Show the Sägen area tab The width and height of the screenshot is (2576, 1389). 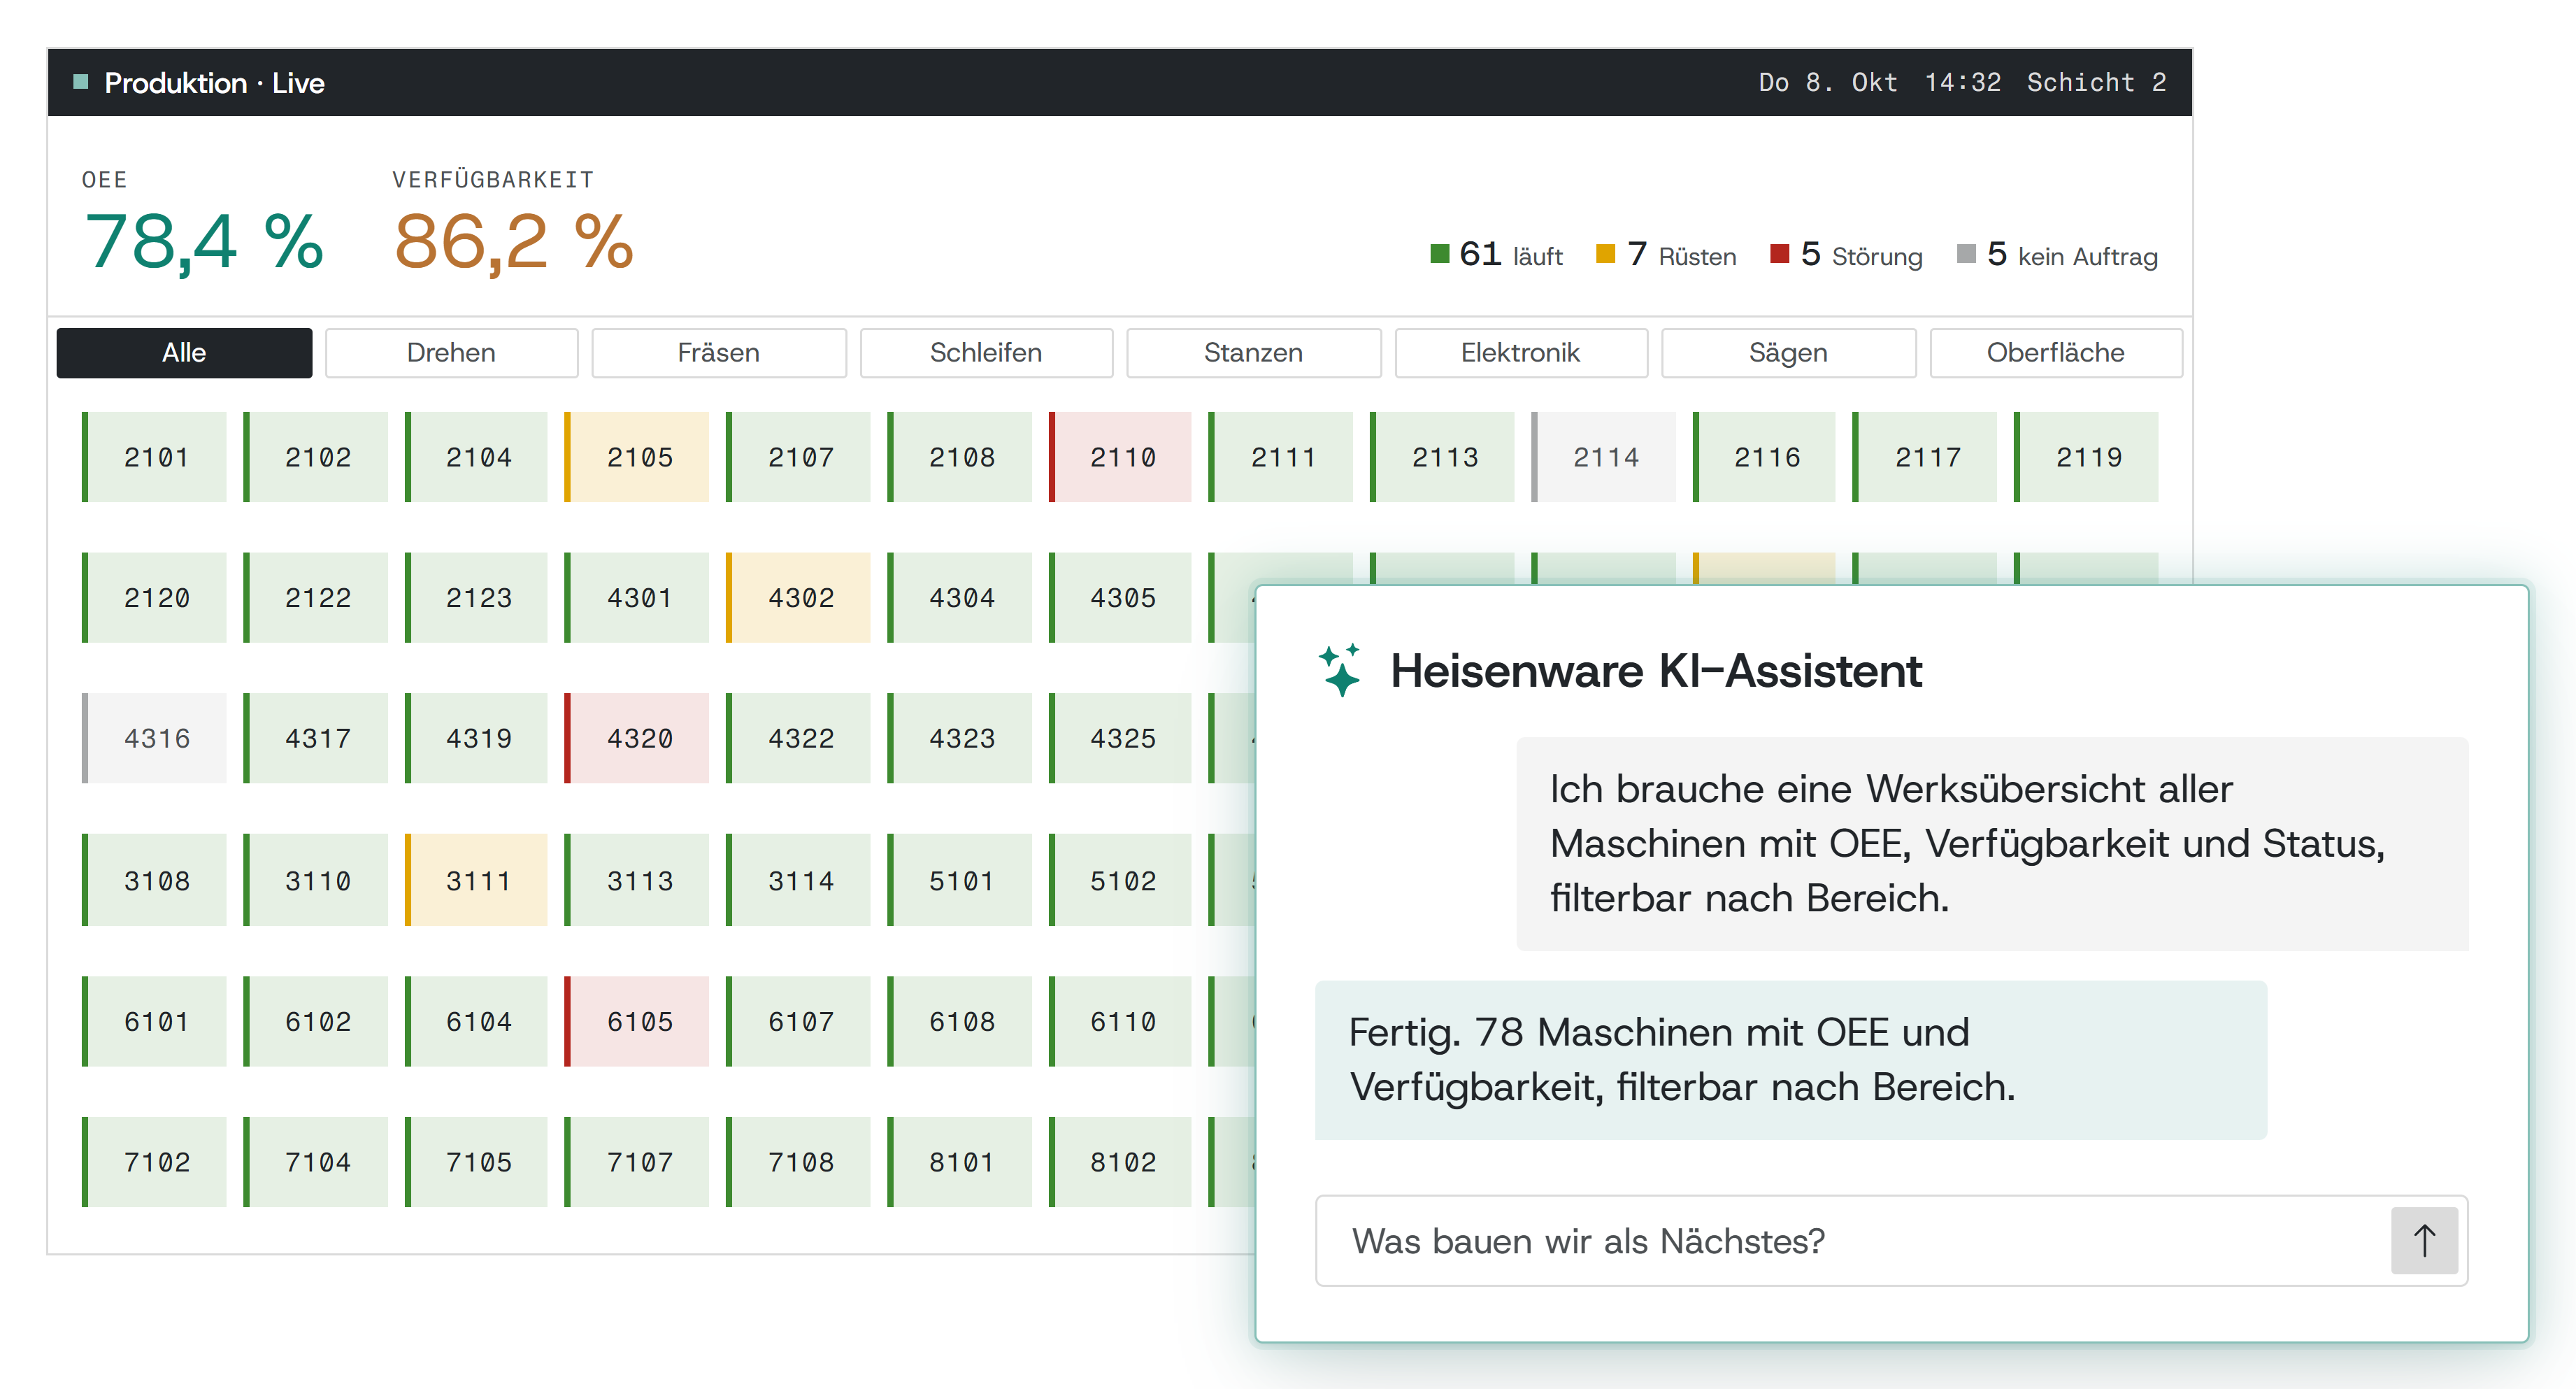1788,353
